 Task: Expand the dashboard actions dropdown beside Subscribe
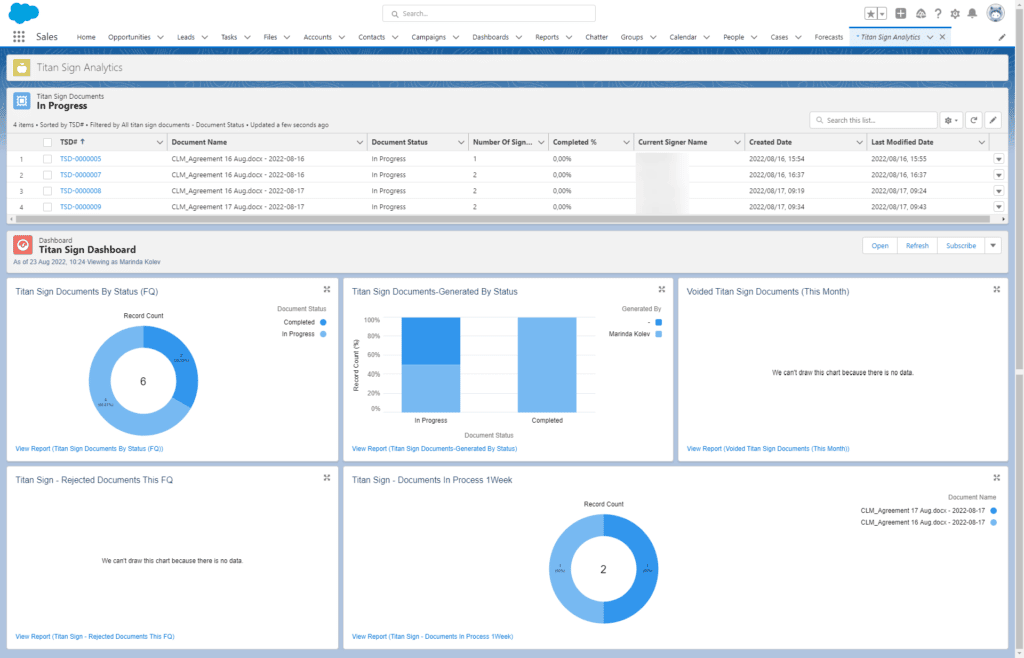993,246
